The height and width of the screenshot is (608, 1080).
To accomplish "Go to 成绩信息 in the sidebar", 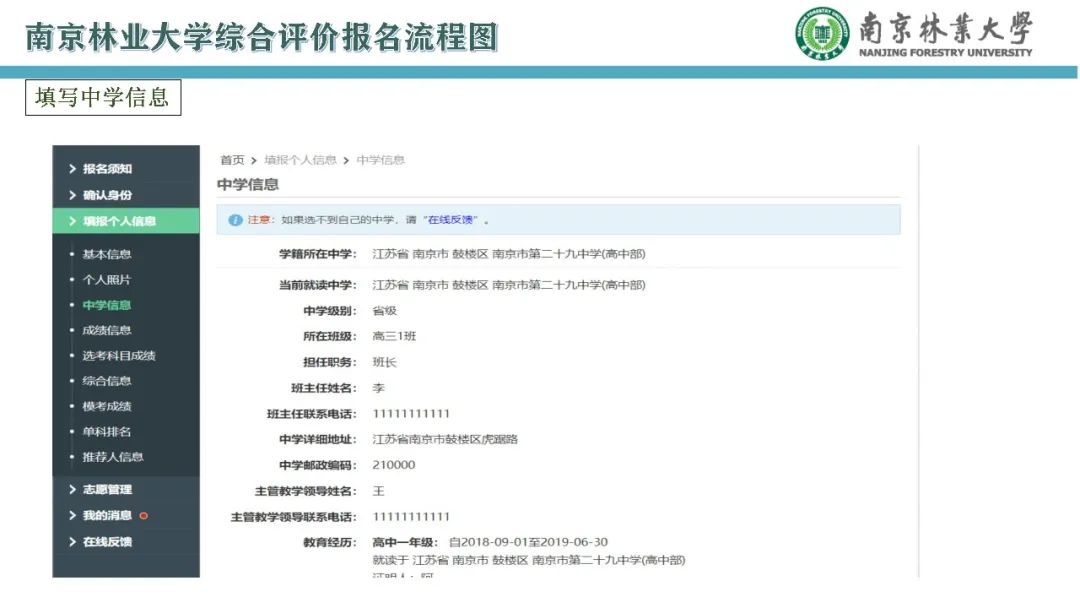I will [107, 330].
